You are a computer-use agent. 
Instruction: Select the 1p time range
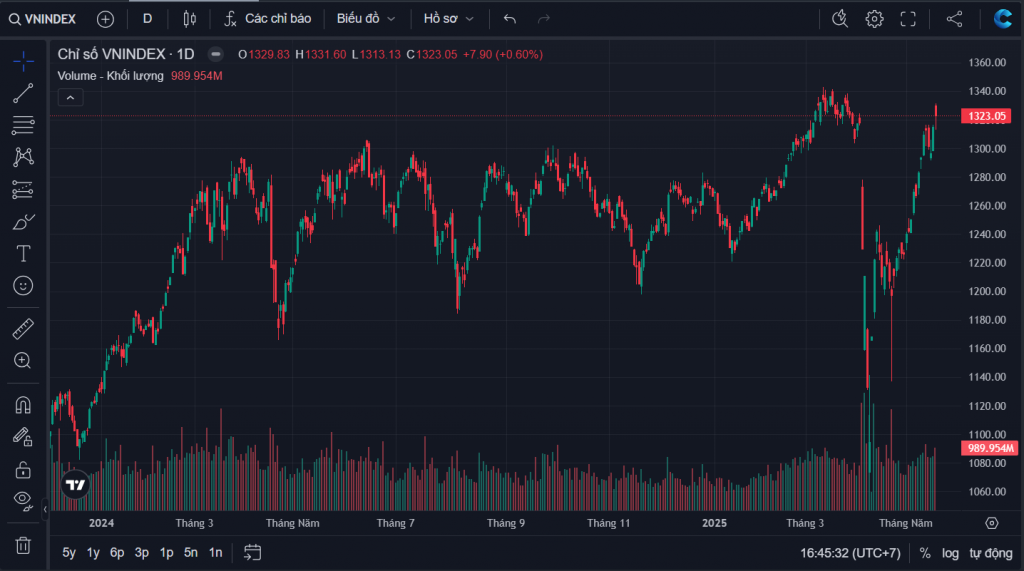point(167,553)
